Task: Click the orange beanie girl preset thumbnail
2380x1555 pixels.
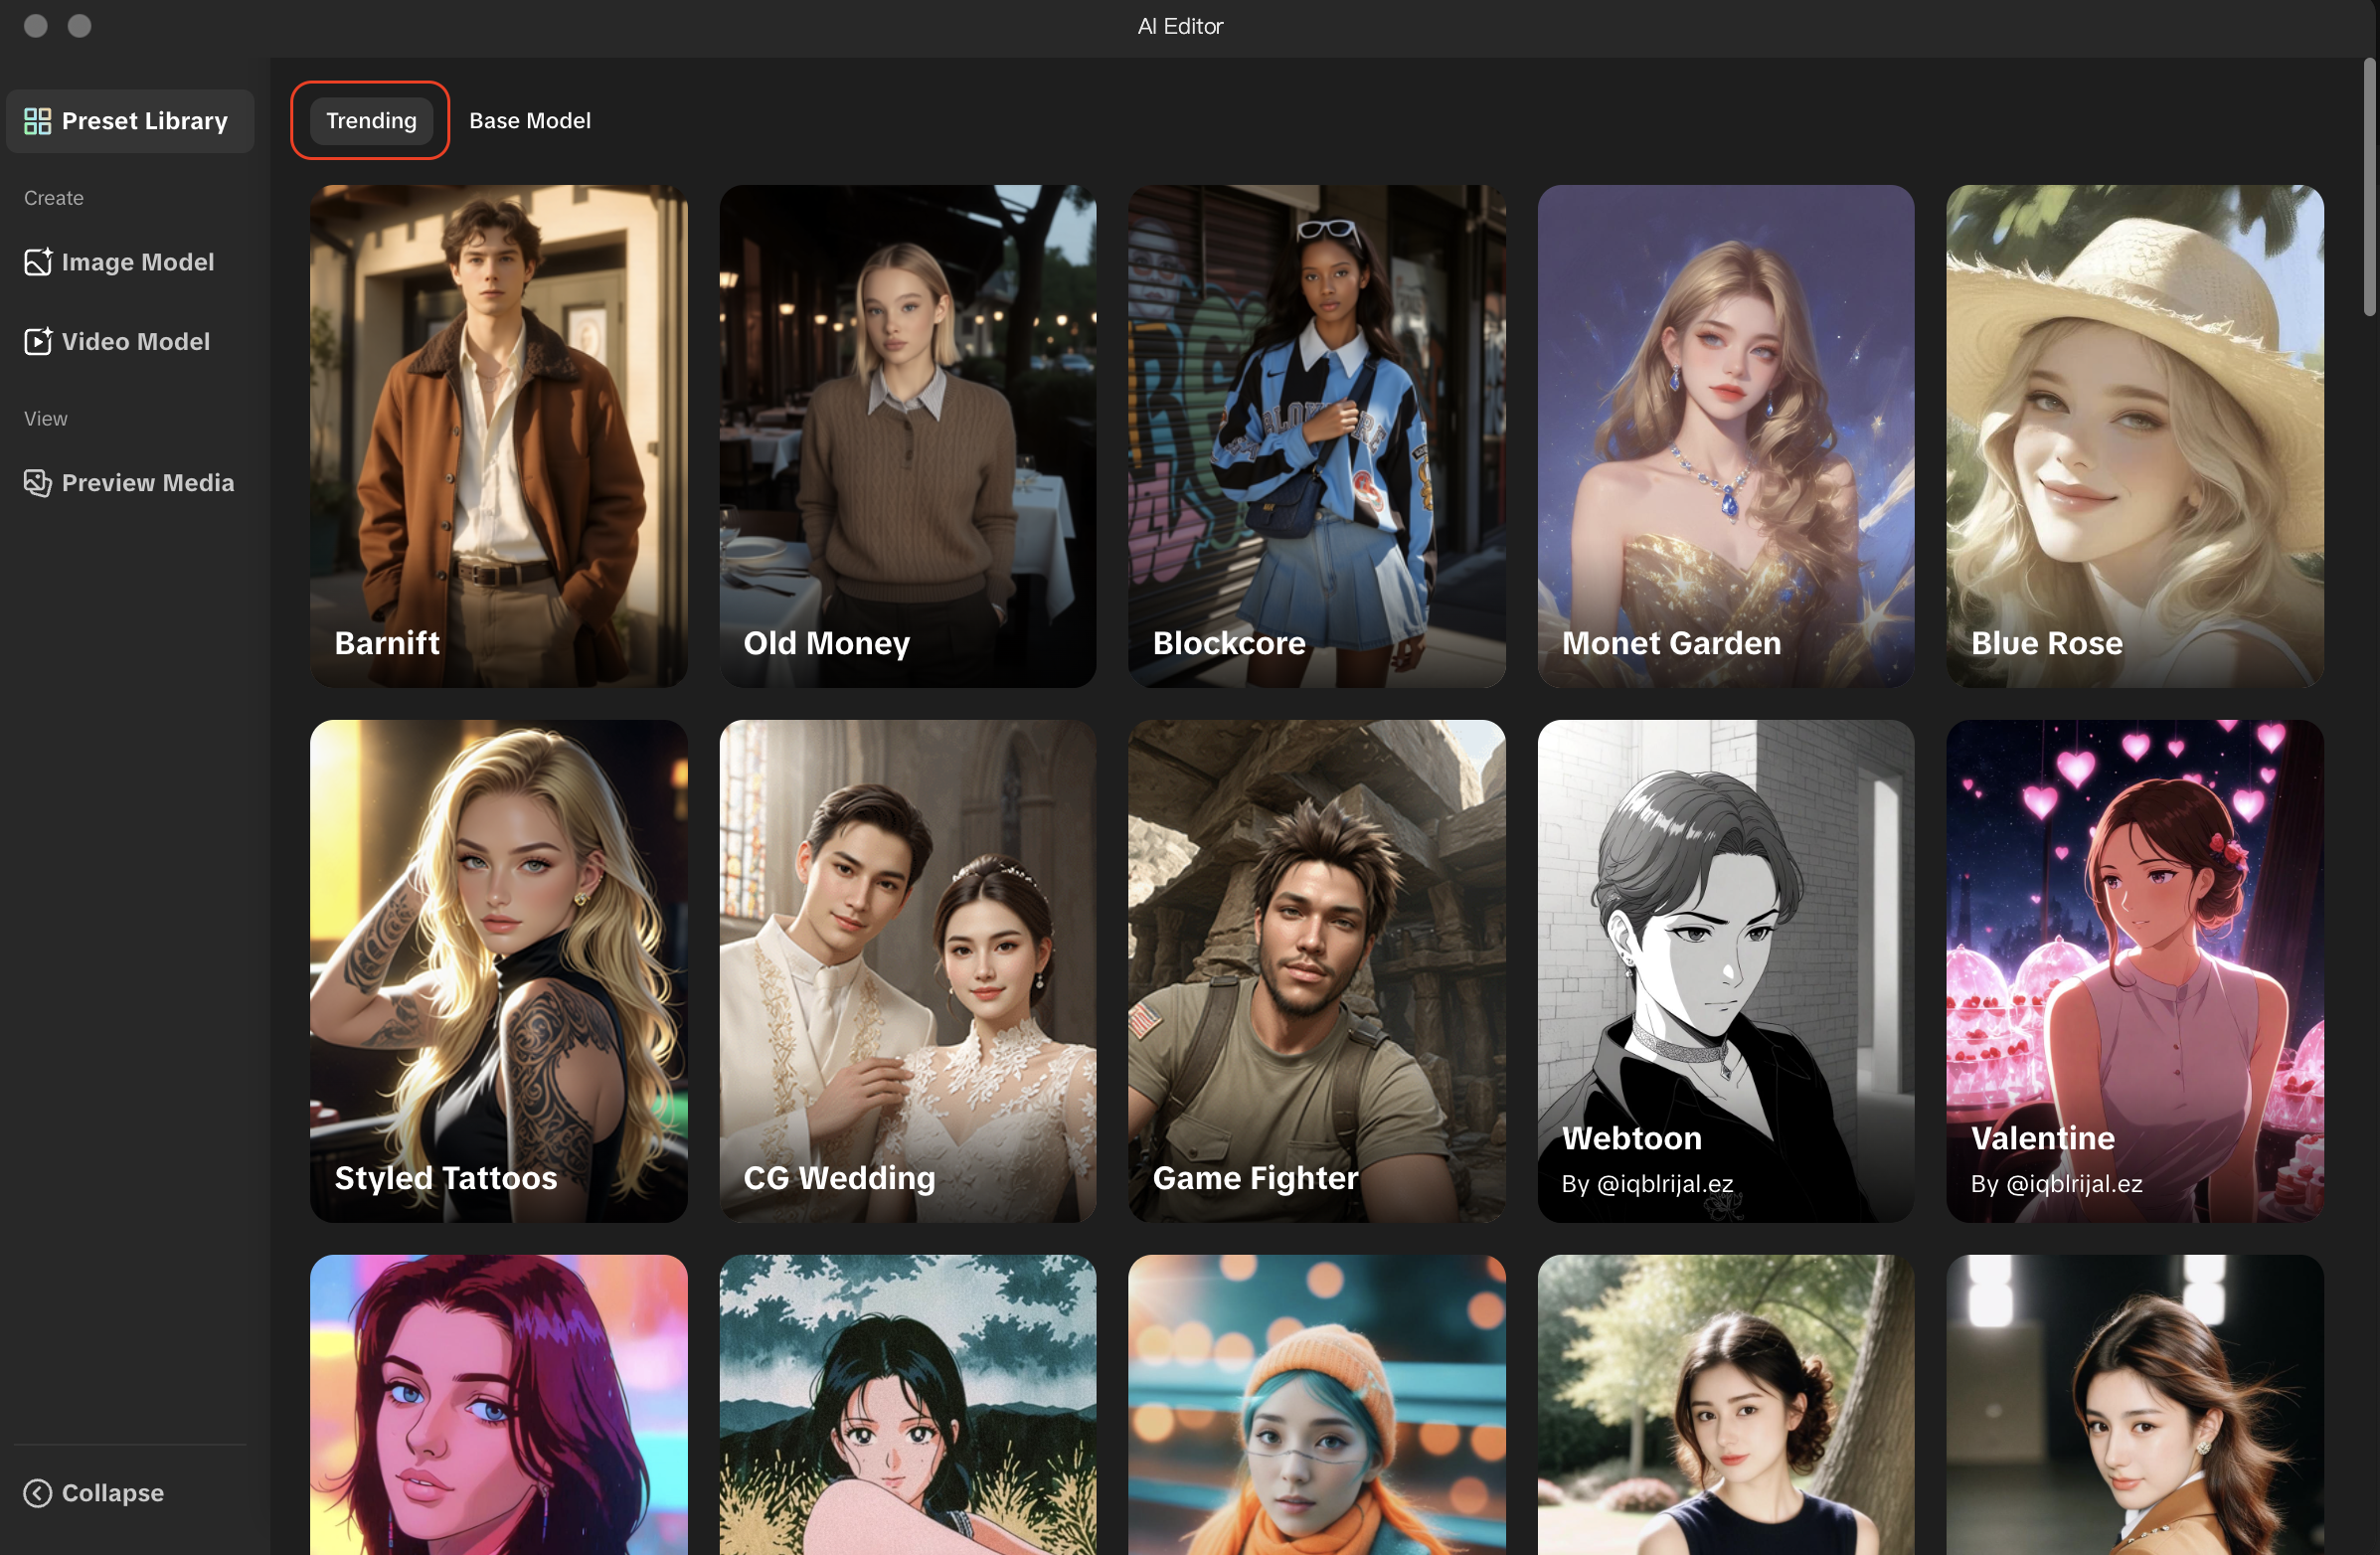Action: tap(1317, 1405)
